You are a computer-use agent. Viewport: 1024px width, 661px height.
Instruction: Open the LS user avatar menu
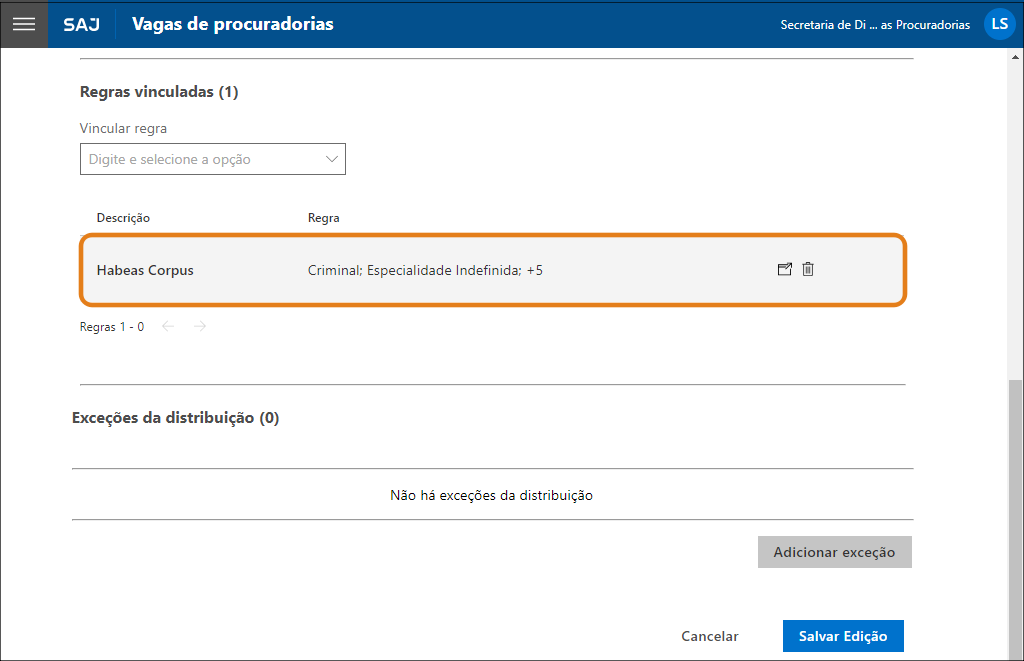coord(999,24)
